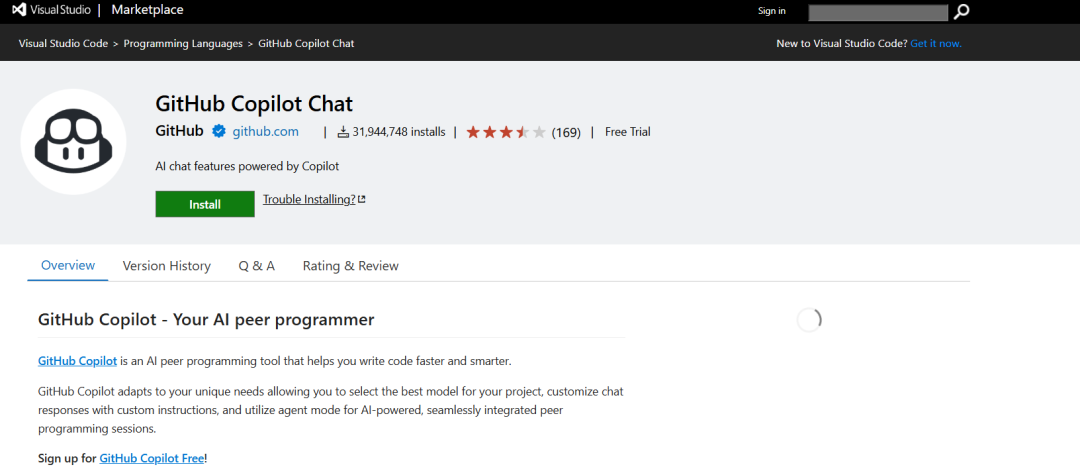Click the green Install button

[205, 204]
